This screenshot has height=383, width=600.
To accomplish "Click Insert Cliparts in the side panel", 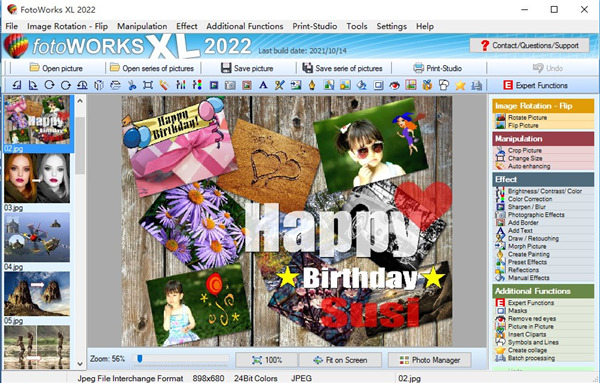I will [x=527, y=334].
